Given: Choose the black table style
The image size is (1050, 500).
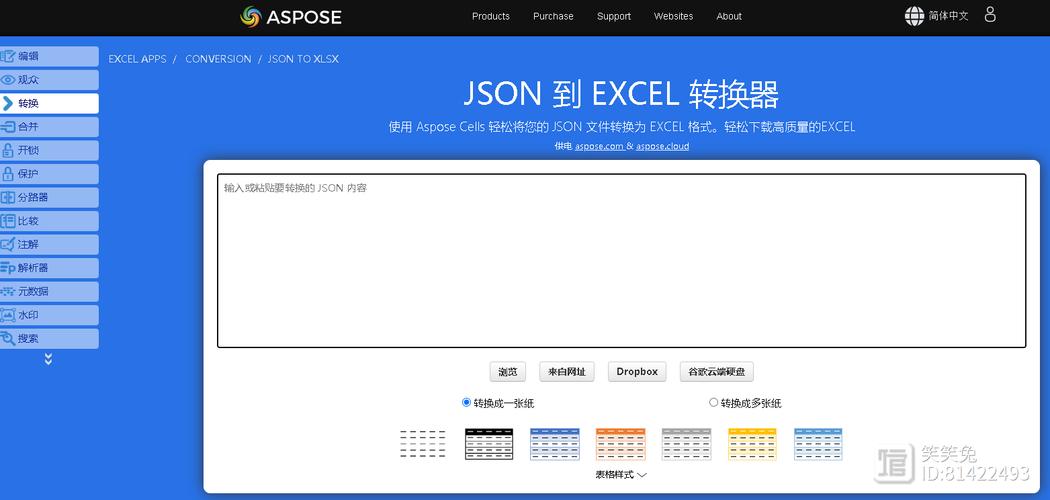Looking at the screenshot, I should pyautogui.click(x=489, y=444).
